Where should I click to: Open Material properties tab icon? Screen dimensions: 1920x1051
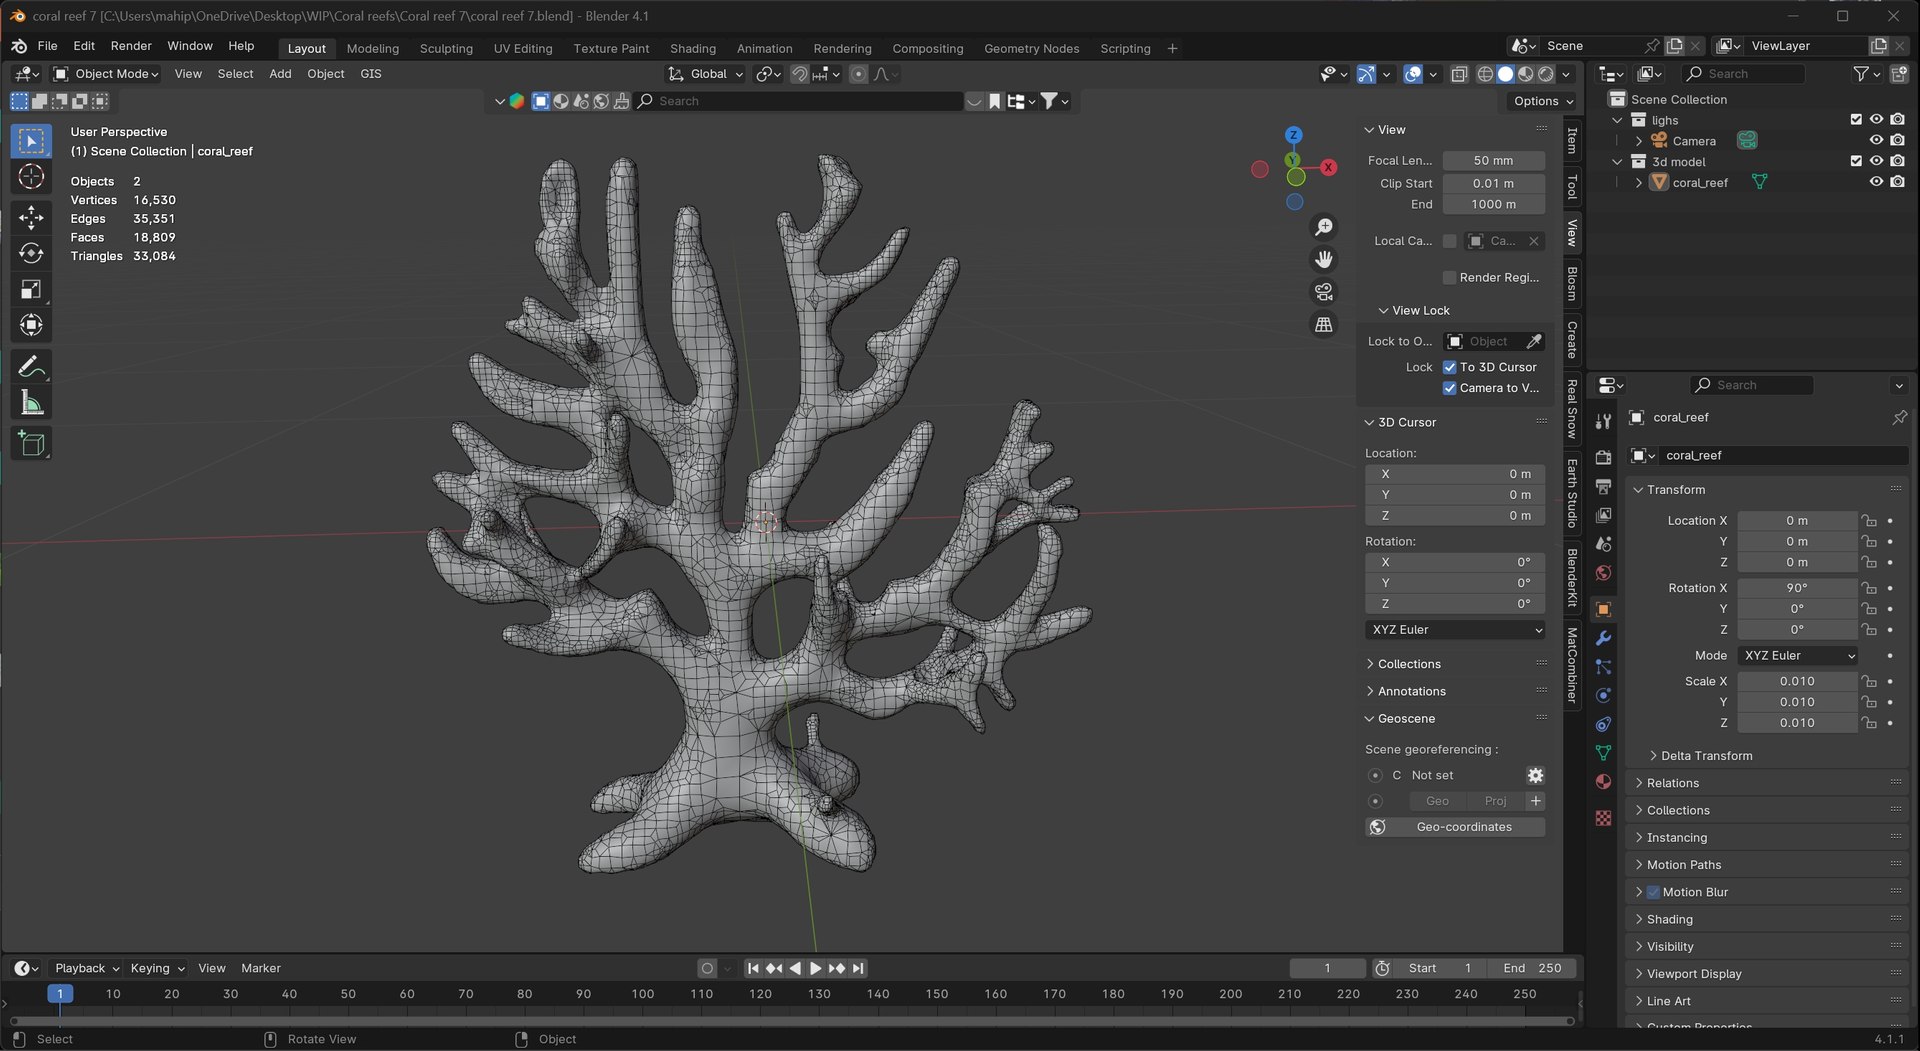coord(1603,781)
